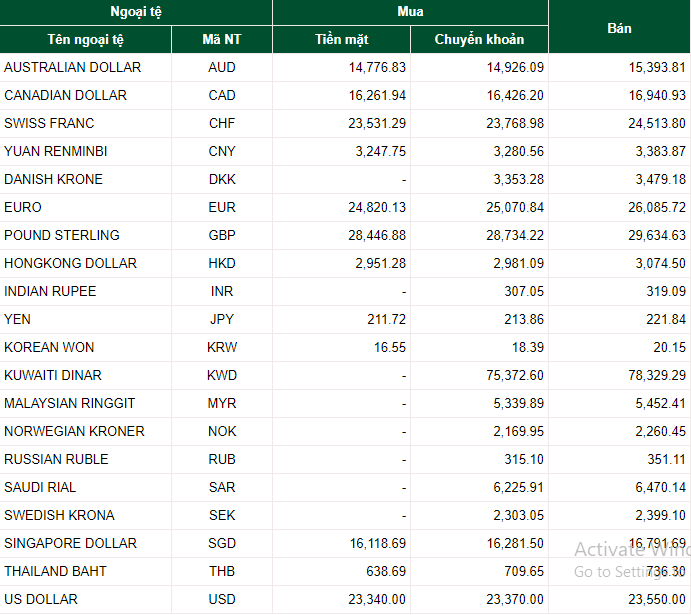Click the EUR currency code cell

tap(222, 207)
